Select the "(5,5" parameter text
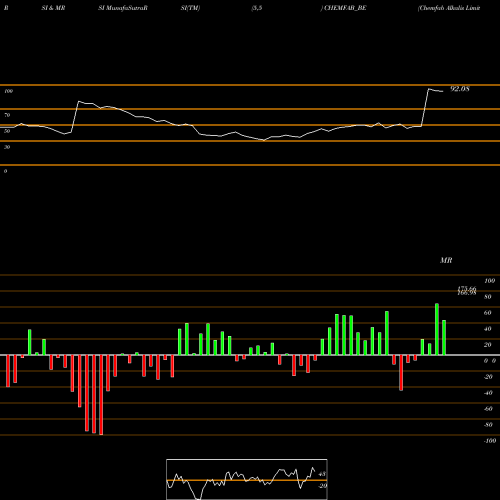The width and height of the screenshot is (500, 500). (257, 8)
